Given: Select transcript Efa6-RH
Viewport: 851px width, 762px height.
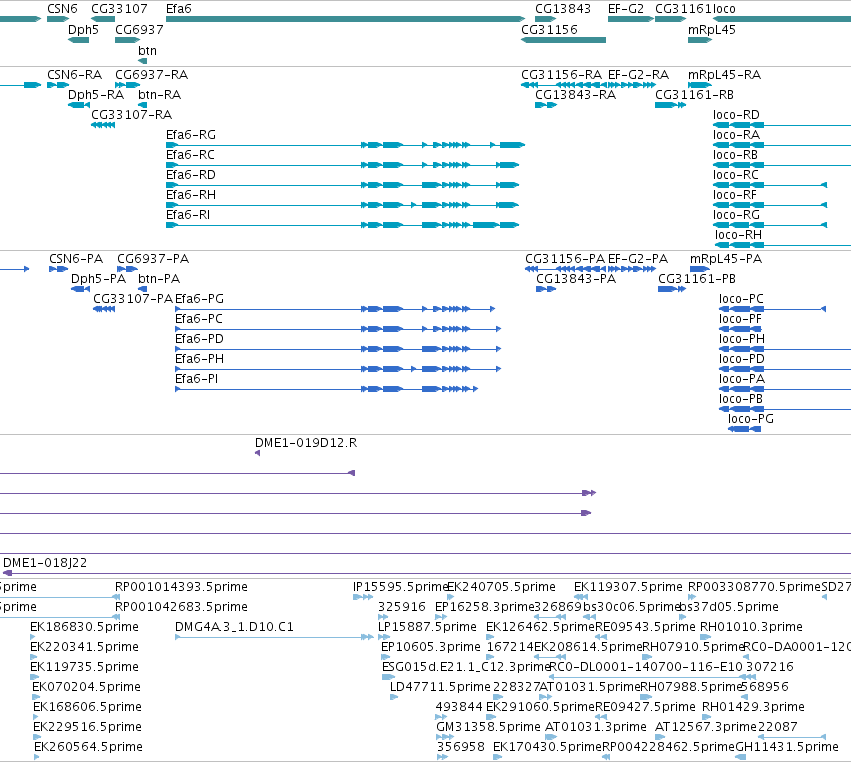Looking at the screenshot, I should [190, 195].
